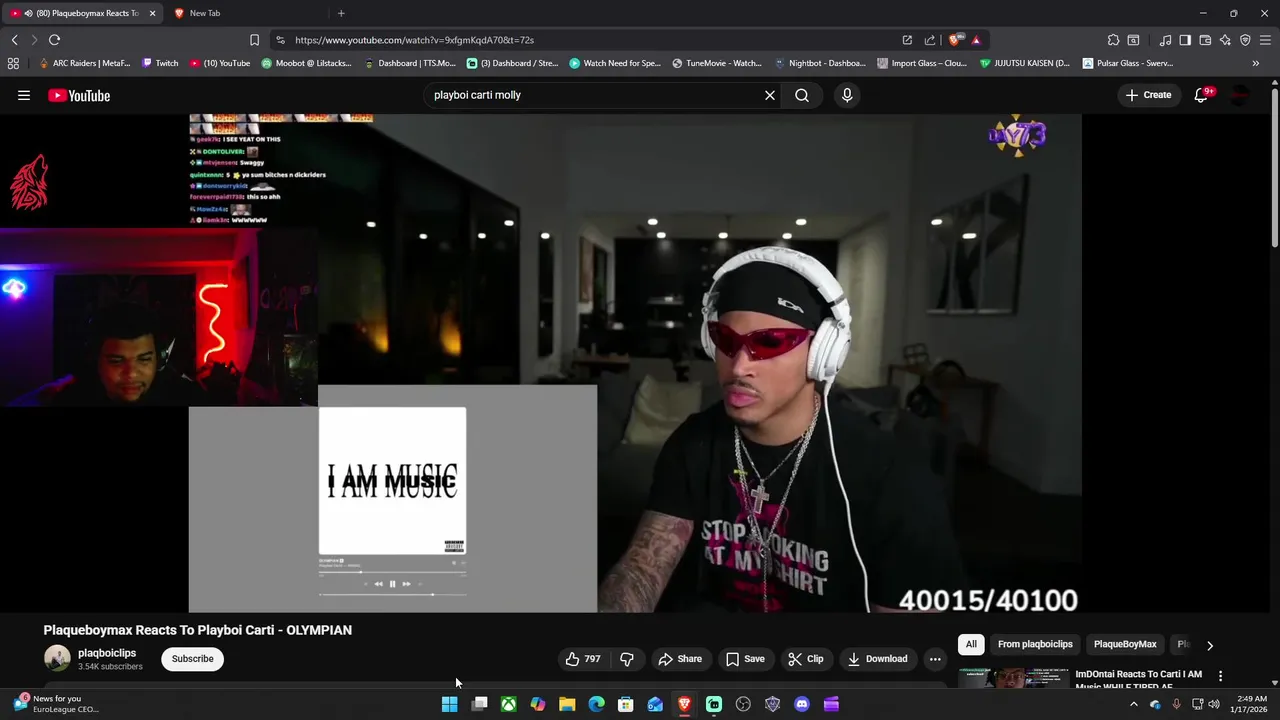Open Leo AI sparkle icon
The image size is (1280, 720).
point(1225,40)
